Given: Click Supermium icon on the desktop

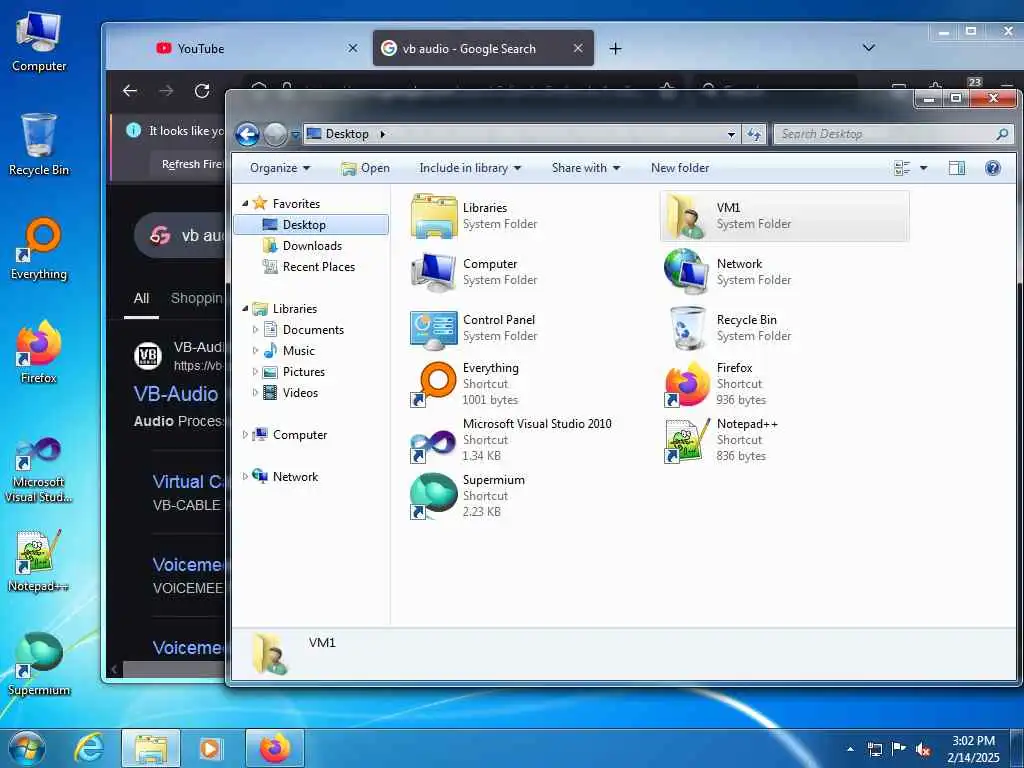Looking at the screenshot, I should pos(39,664).
